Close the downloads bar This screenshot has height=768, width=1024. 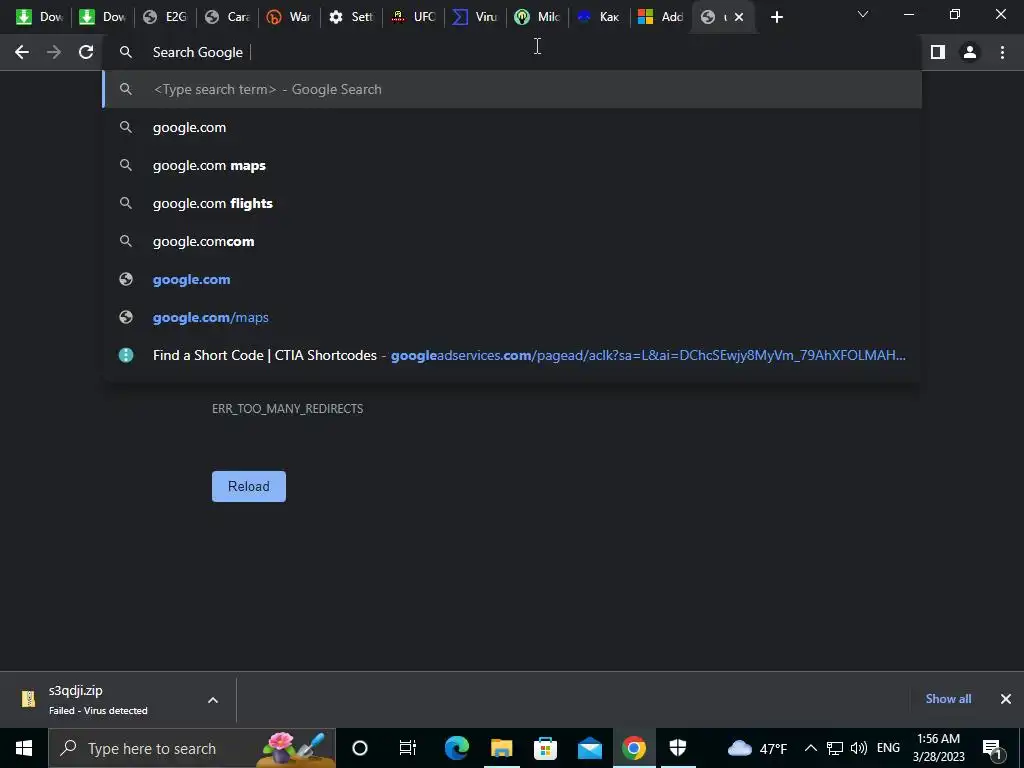click(x=1006, y=699)
